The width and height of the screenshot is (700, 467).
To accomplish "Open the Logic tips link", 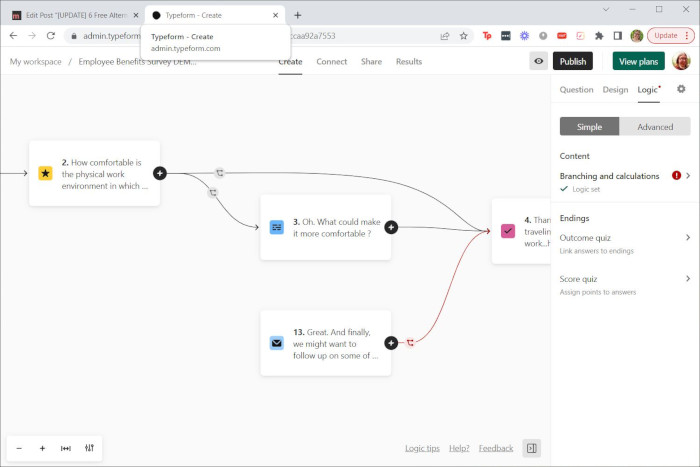I will (422, 448).
